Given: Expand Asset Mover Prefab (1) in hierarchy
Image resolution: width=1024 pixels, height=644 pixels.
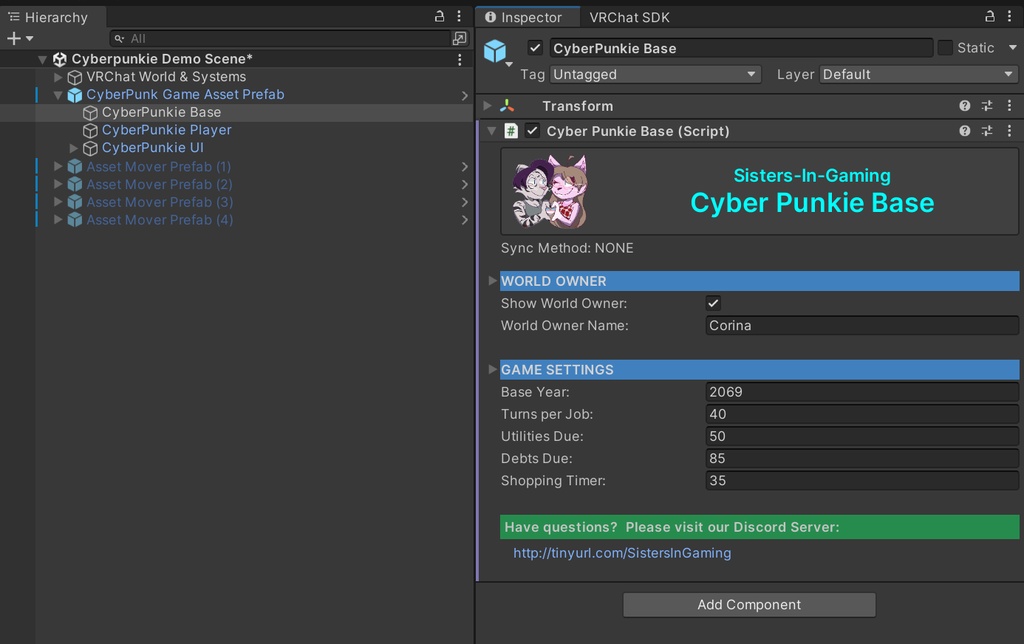Looking at the screenshot, I should (58, 166).
